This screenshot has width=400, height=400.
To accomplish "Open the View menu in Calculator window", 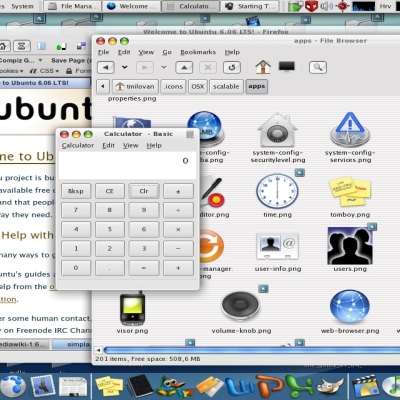I will (130, 145).
